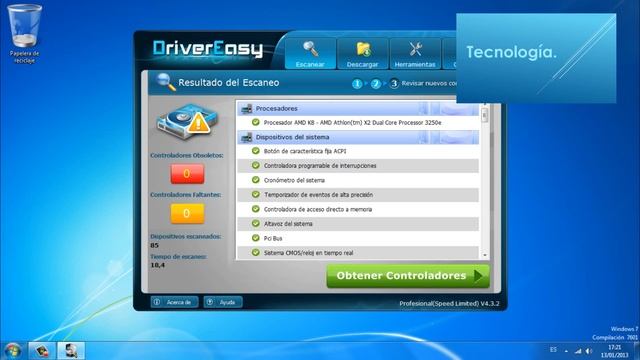
Task: Click check icon beside Cronómetro del sistema
Action: [x=256, y=180]
